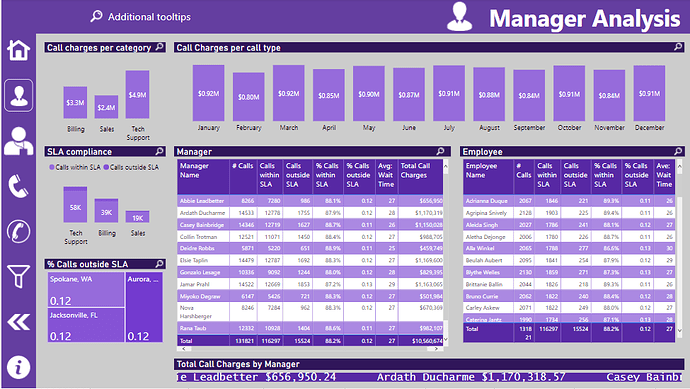Viewport: 690px width, 389px height.
Task: Click magnifier icon on SLA compliance panel
Action: pos(160,151)
